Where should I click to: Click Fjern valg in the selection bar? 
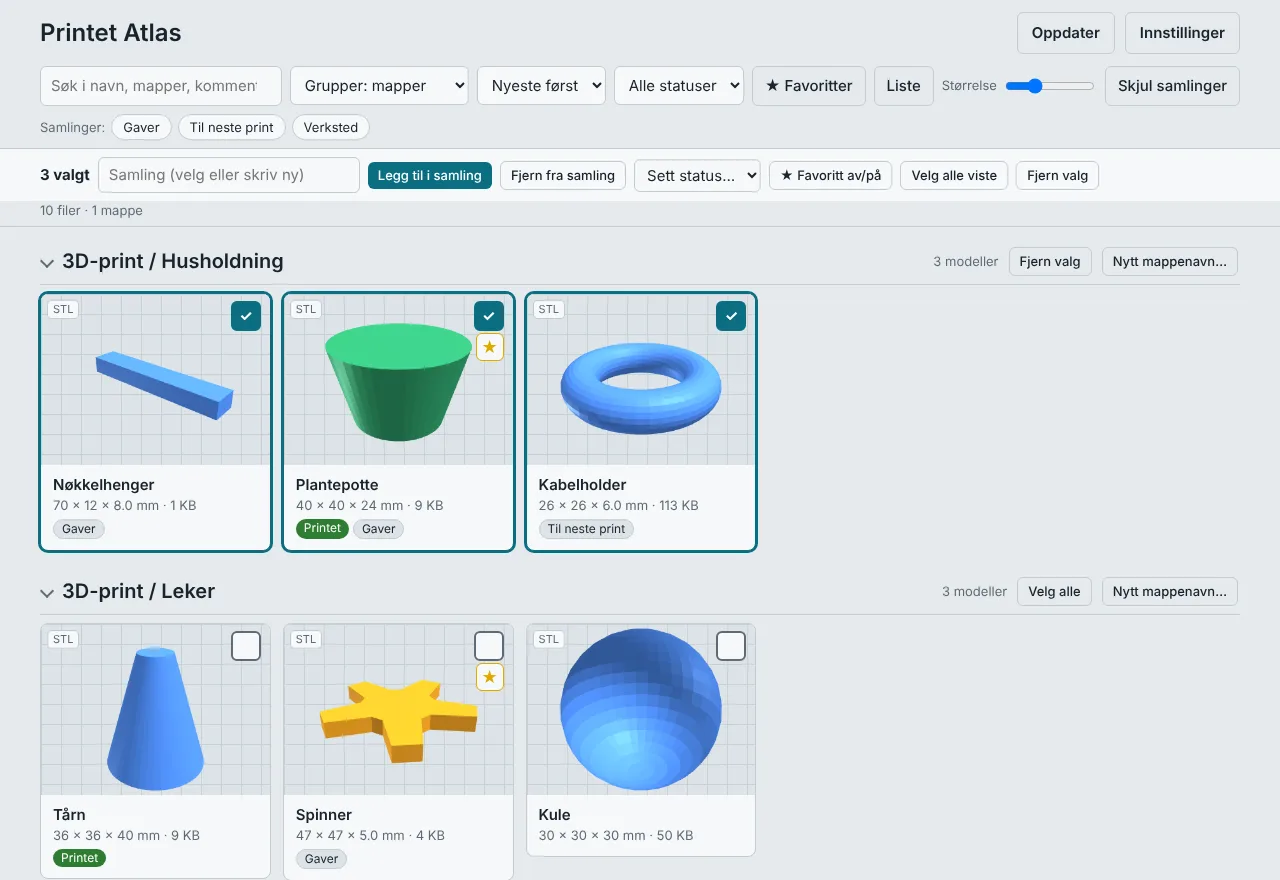(1057, 175)
